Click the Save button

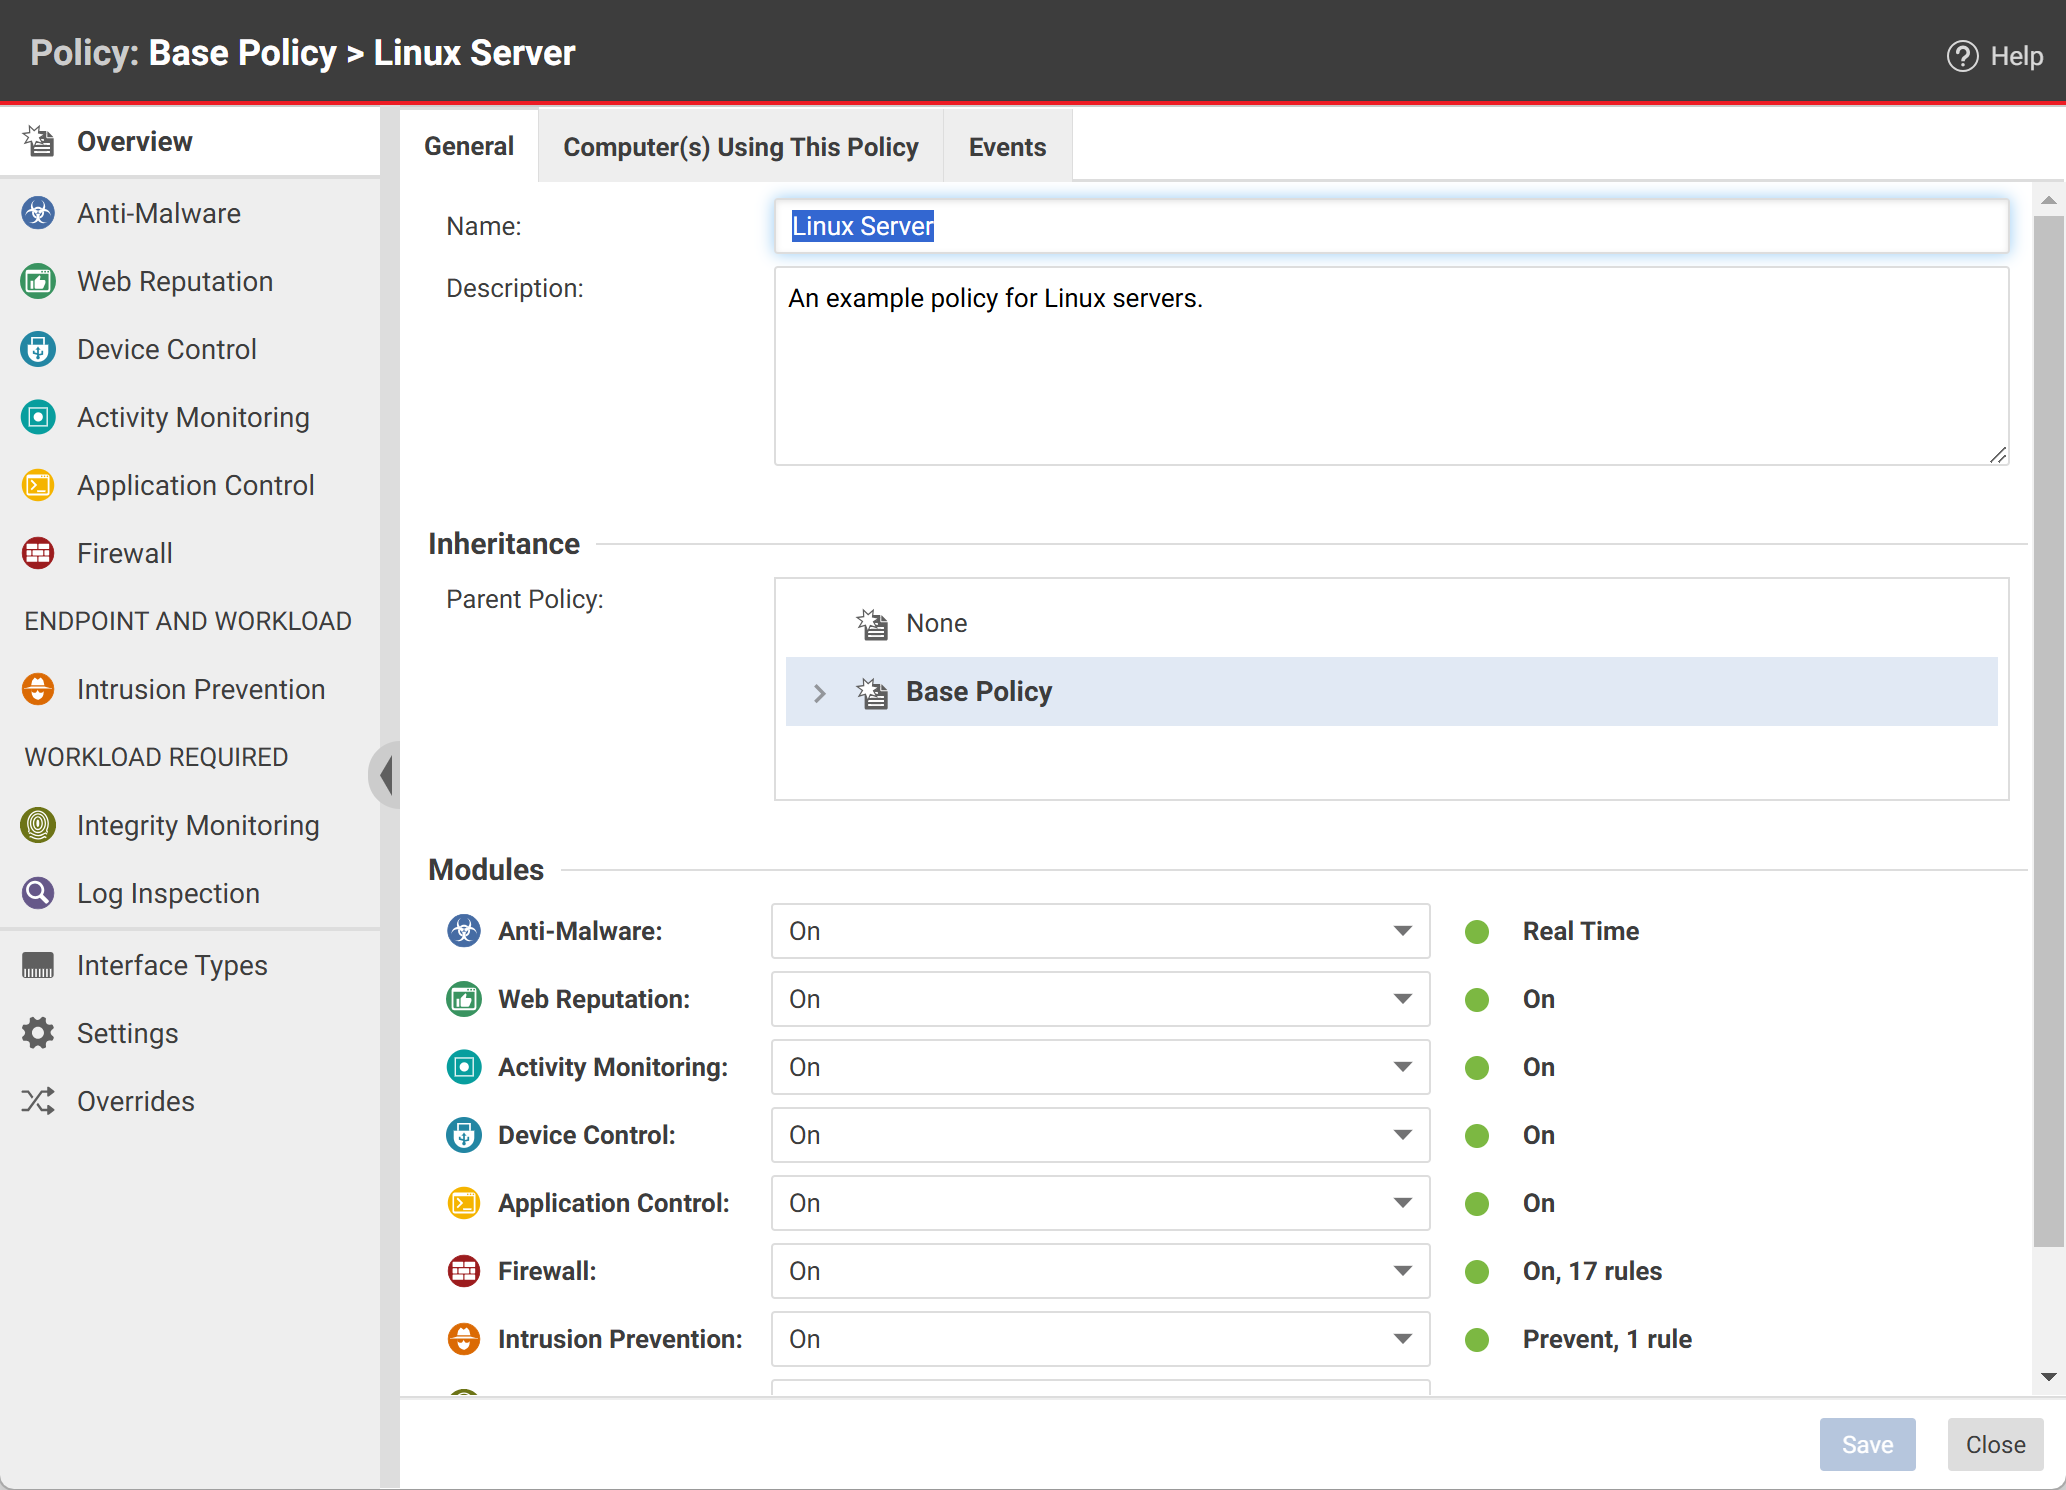[1867, 1444]
